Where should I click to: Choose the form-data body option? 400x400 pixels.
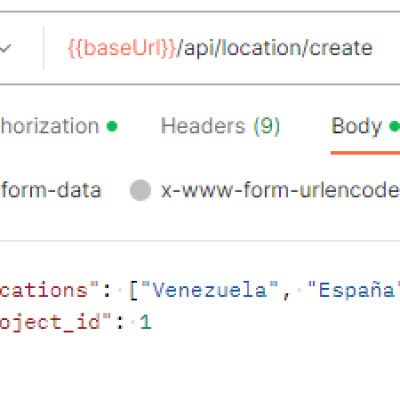tap(51, 190)
